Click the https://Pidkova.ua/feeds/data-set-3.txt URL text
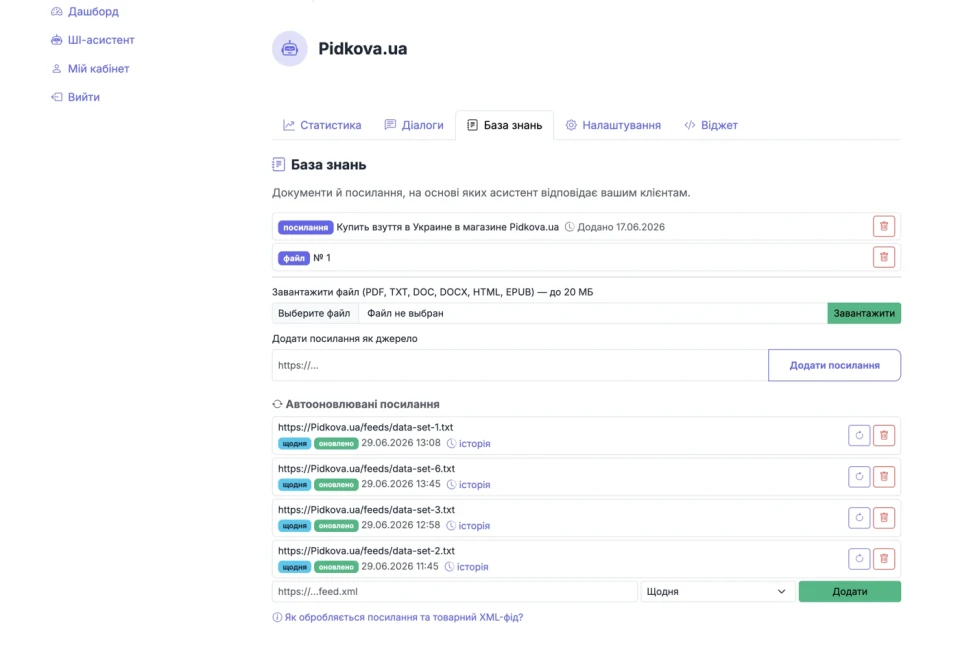Viewport: 960px width, 645px height. click(x=366, y=509)
